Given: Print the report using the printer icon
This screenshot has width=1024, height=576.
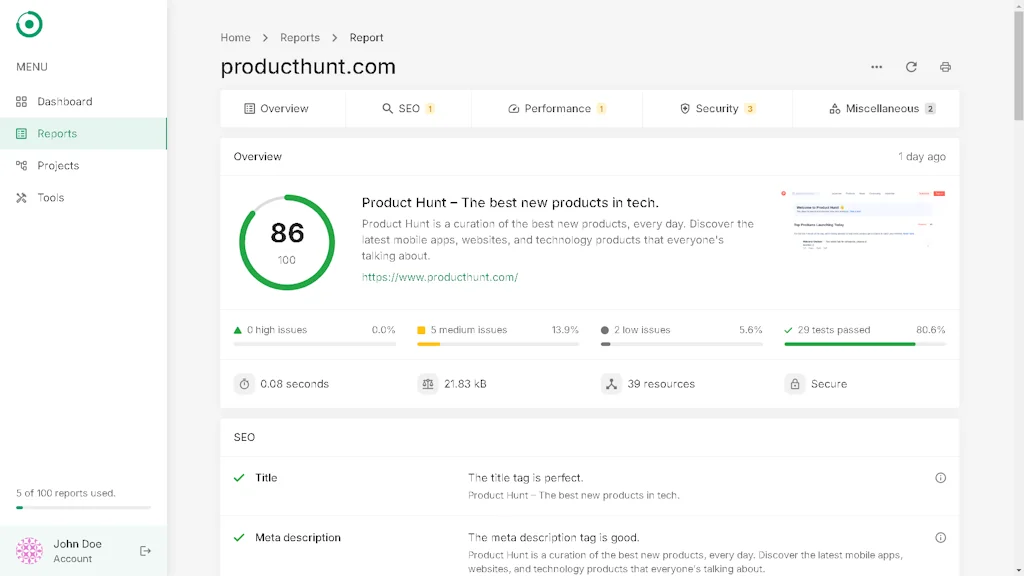Looking at the screenshot, I should [945, 67].
